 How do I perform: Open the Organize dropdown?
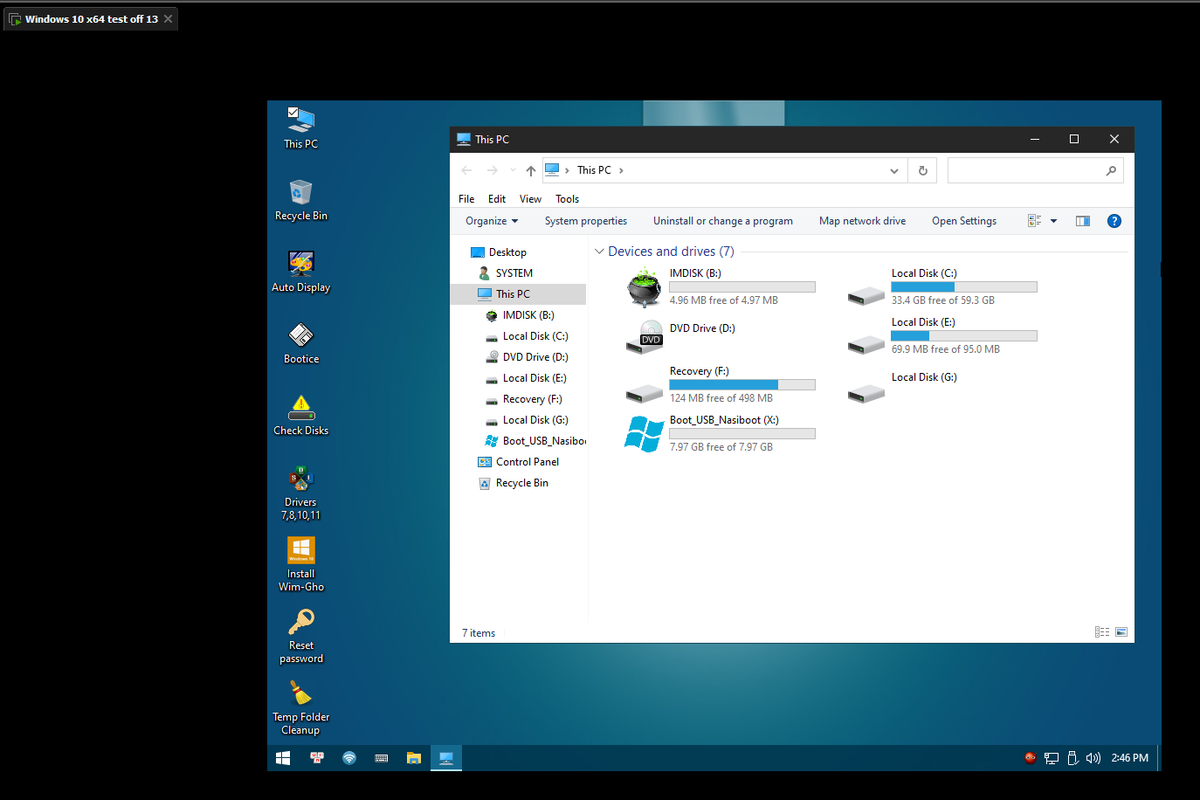492,221
